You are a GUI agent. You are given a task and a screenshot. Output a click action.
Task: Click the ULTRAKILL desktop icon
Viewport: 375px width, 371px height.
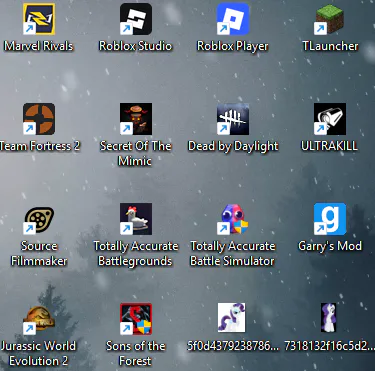click(x=330, y=119)
